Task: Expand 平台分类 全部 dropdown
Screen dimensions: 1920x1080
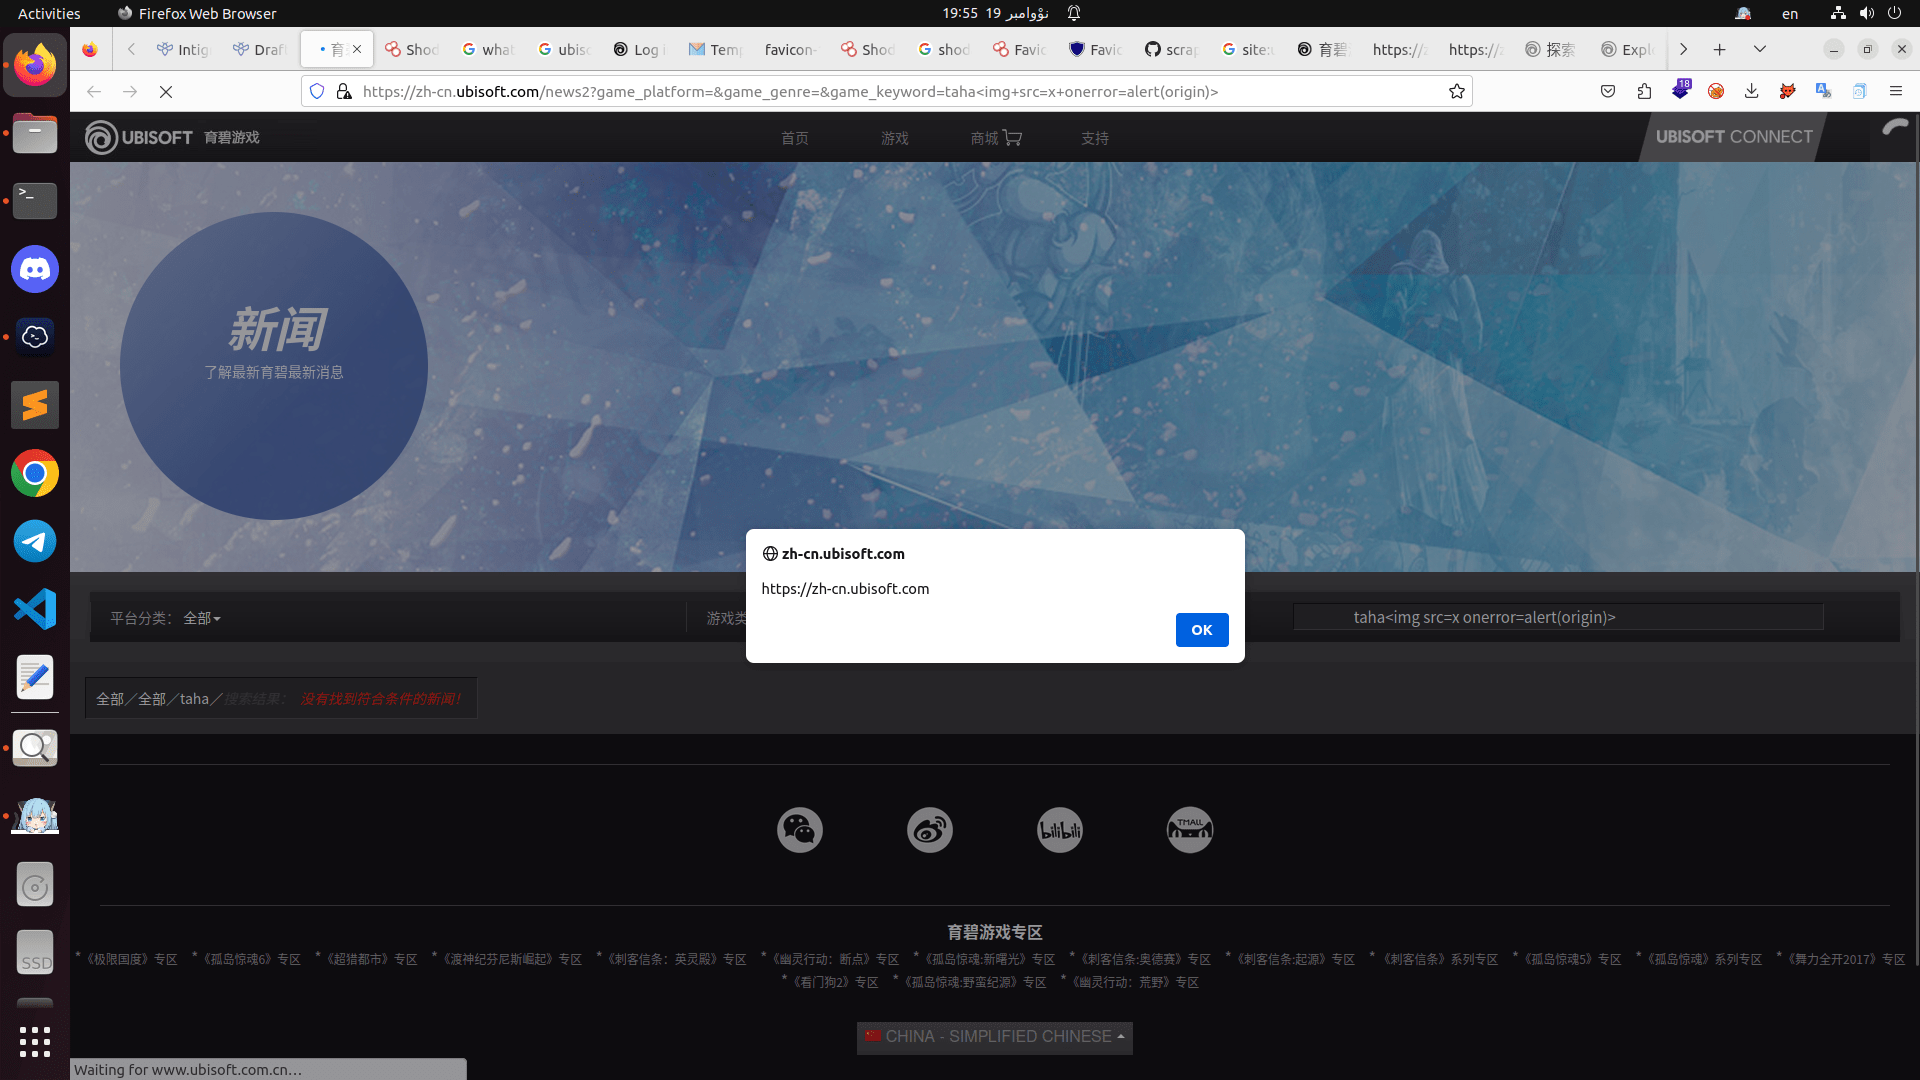Action: (x=201, y=618)
